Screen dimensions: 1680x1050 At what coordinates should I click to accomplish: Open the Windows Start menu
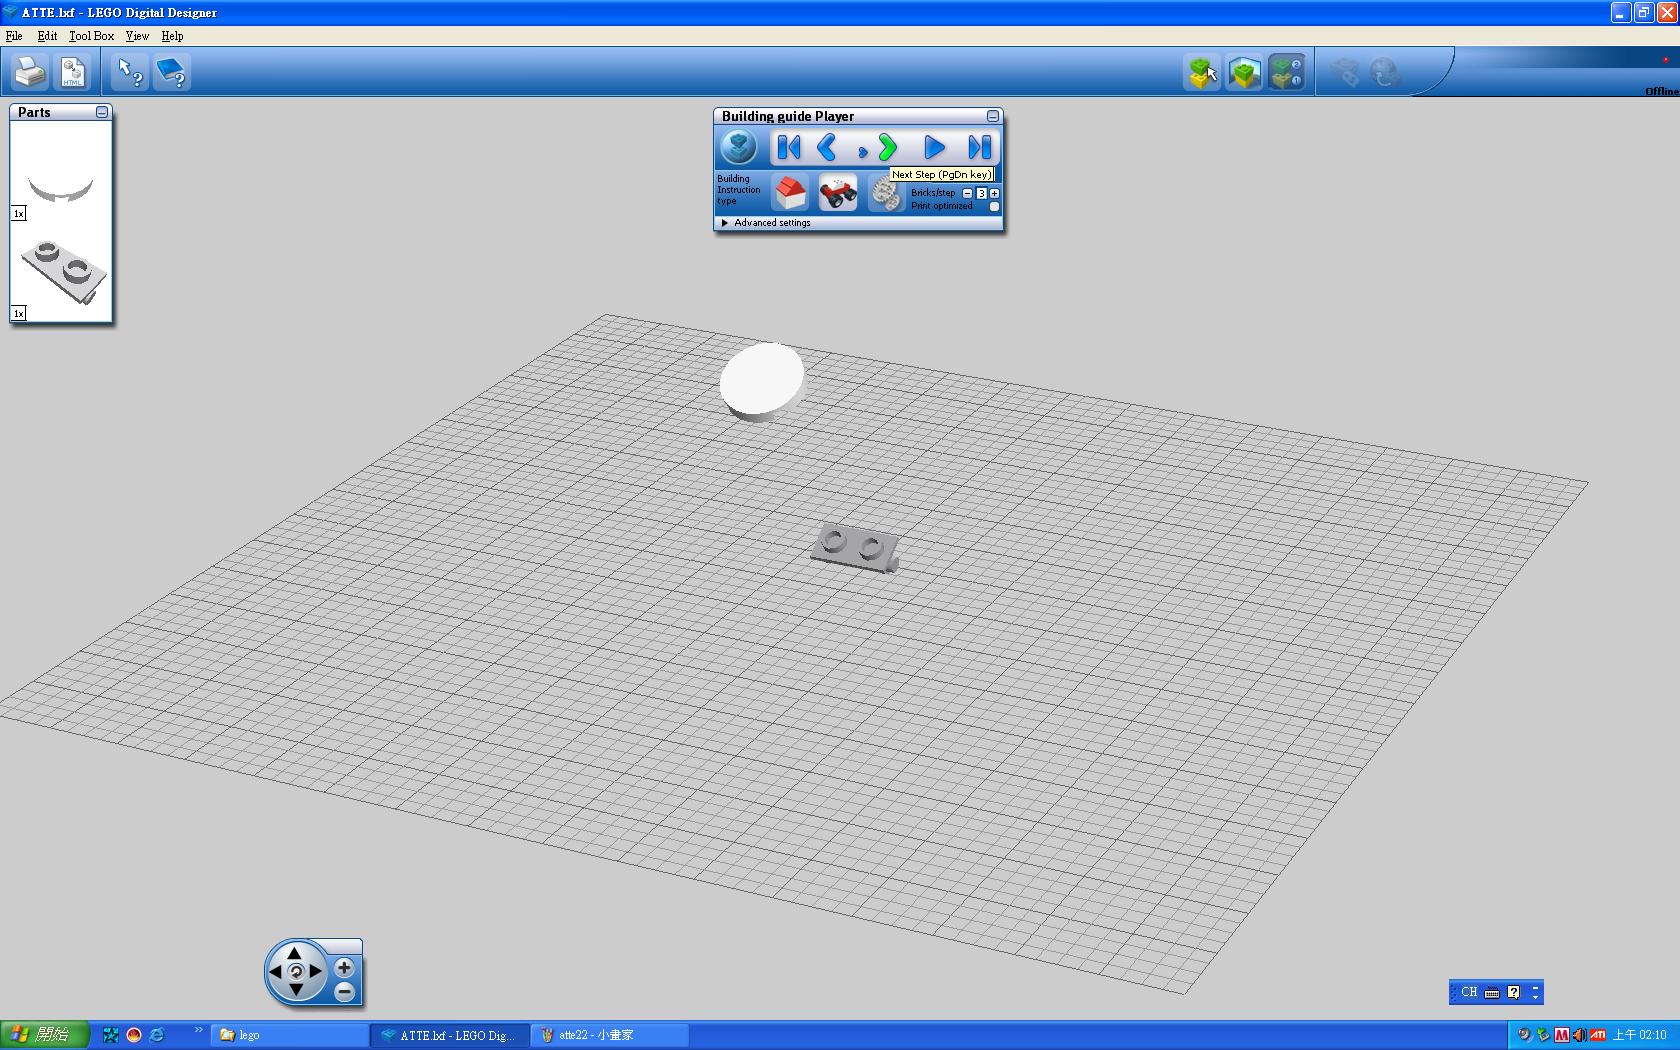[44, 1035]
